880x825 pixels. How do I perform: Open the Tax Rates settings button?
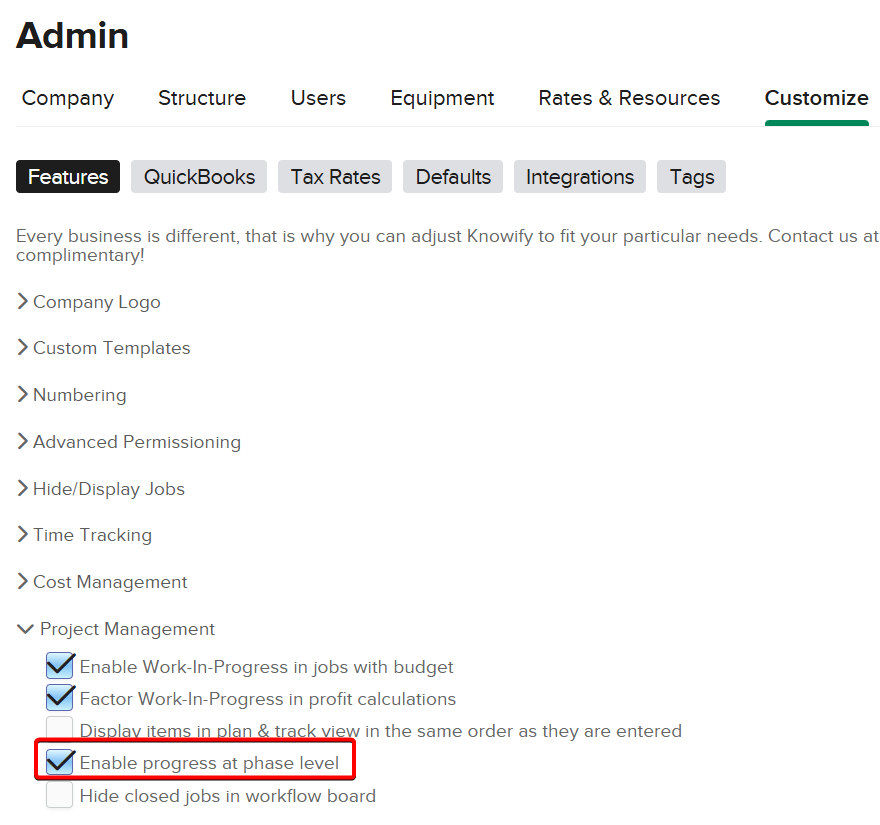tap(335, 177)
